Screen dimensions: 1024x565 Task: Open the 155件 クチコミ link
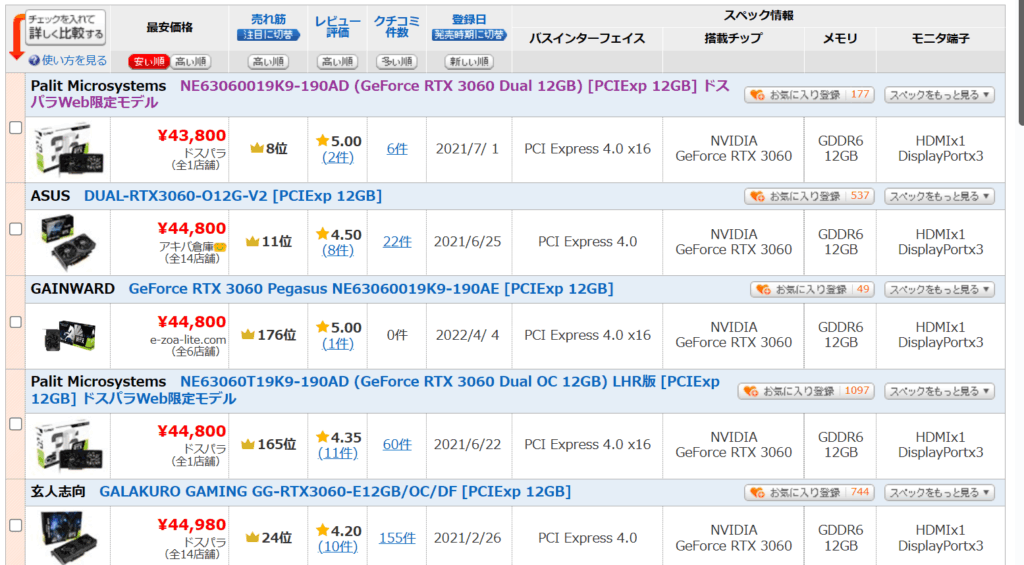point(397,538)
